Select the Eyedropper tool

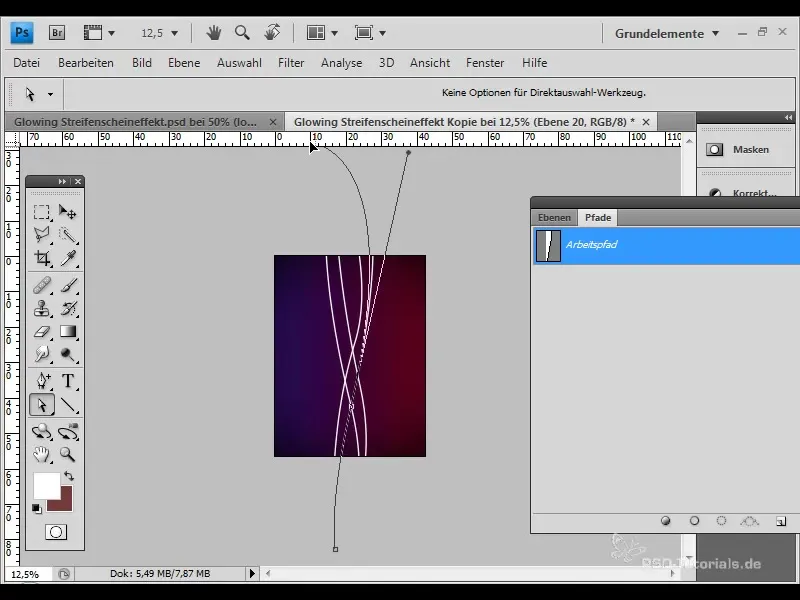pos(67,258)
